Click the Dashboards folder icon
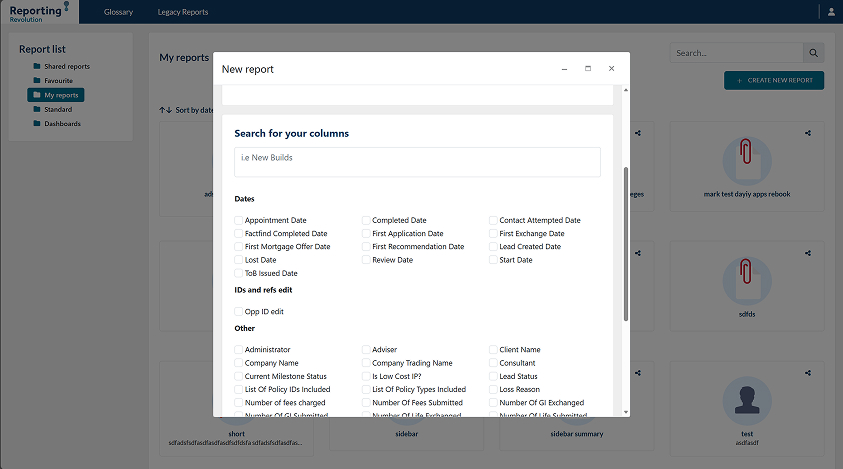This screenshot has height=469, width=843. point(37,123)
